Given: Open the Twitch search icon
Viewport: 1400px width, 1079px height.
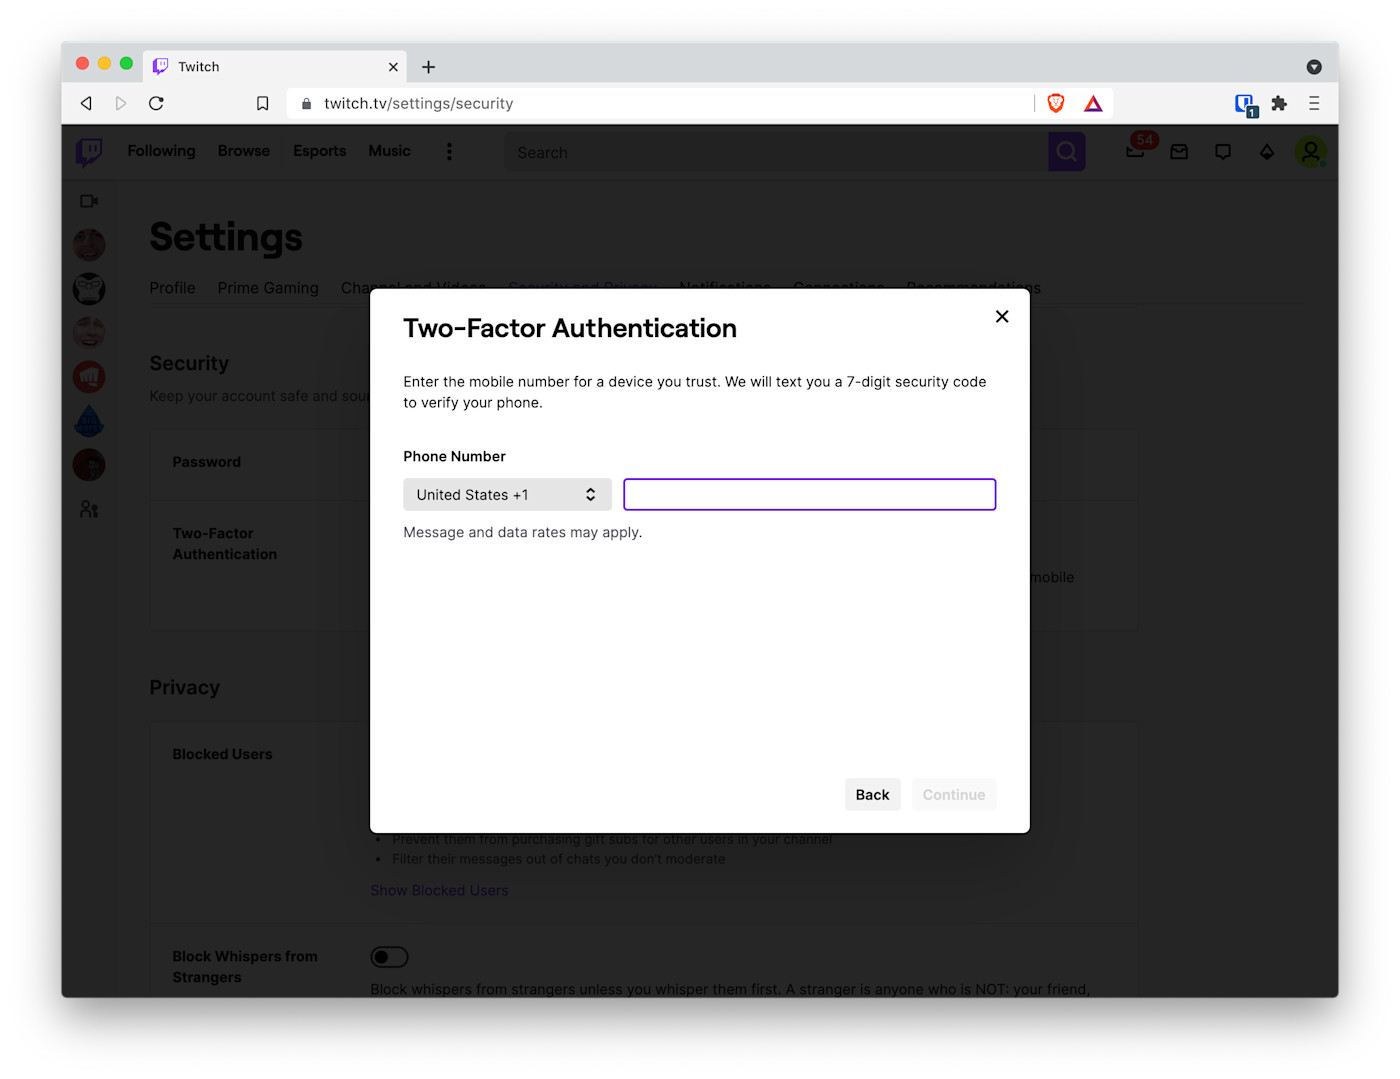Looking at the screenshot, I should (x=1066, y=151).
